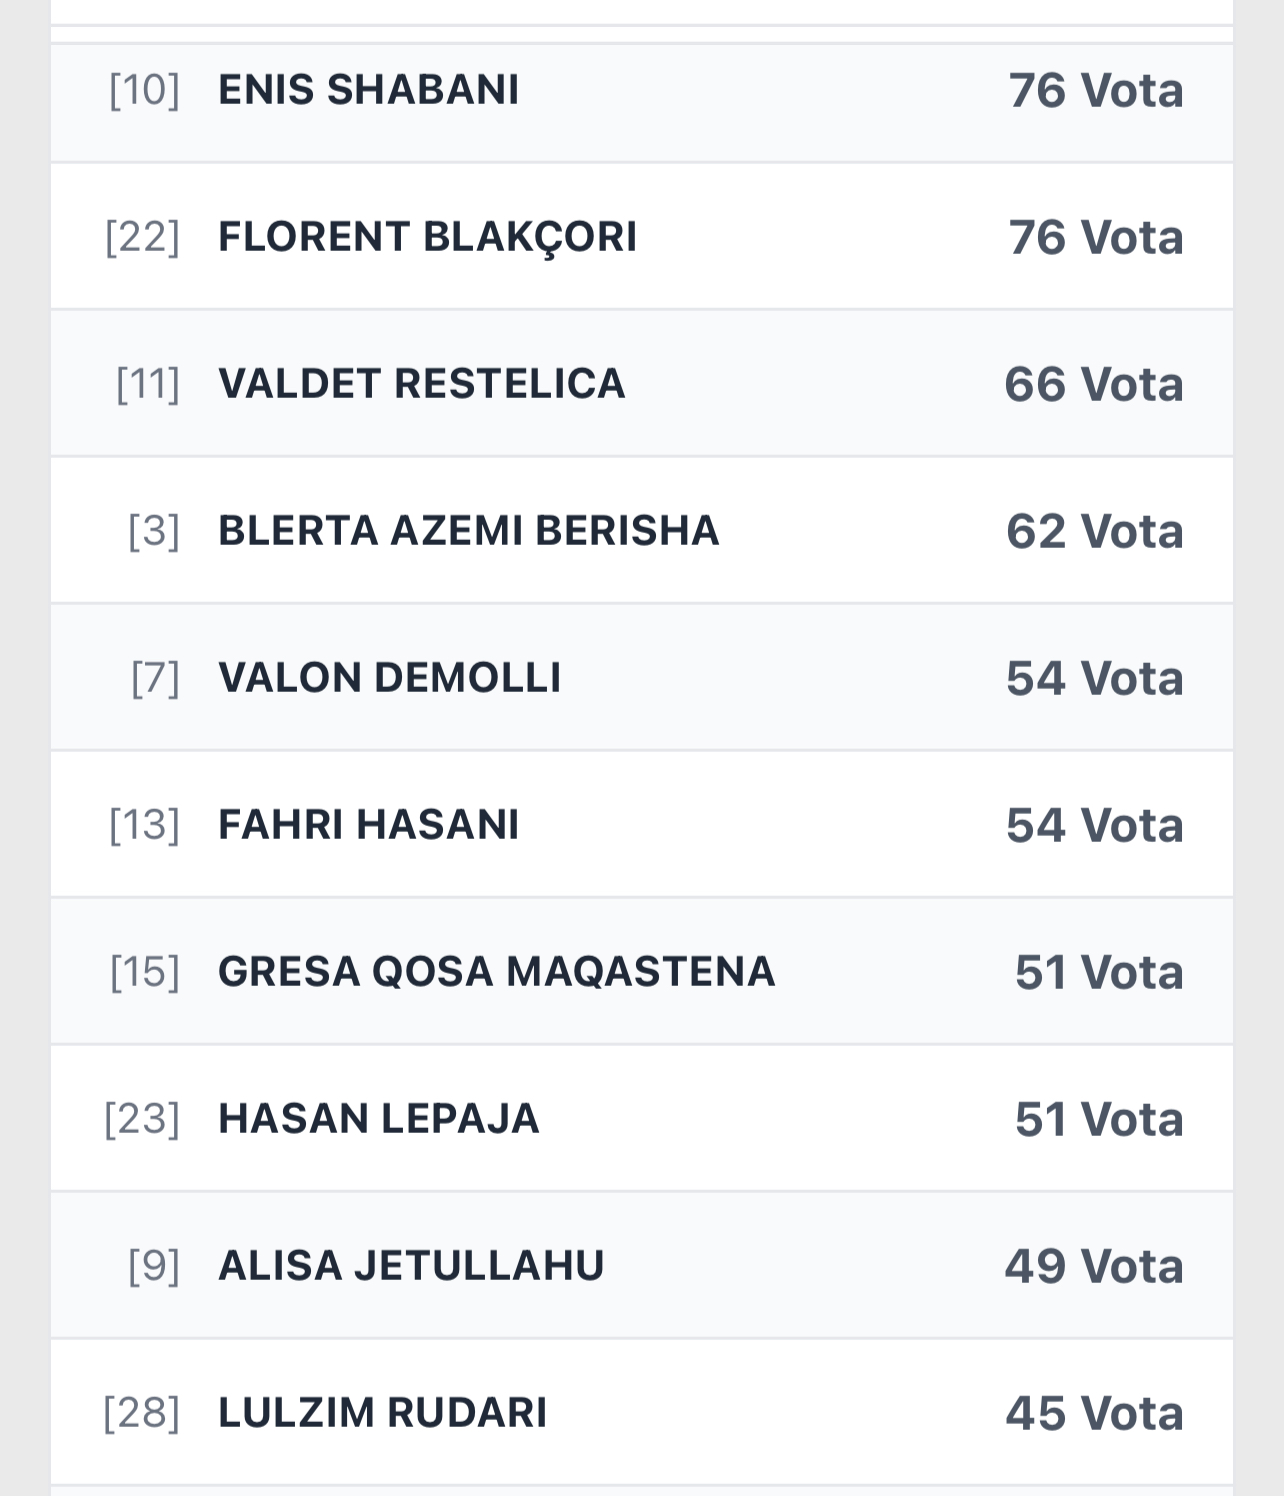Click the candidate number label [22]
Viewport: 1284px width, 1496px height.
pos(142,237)
